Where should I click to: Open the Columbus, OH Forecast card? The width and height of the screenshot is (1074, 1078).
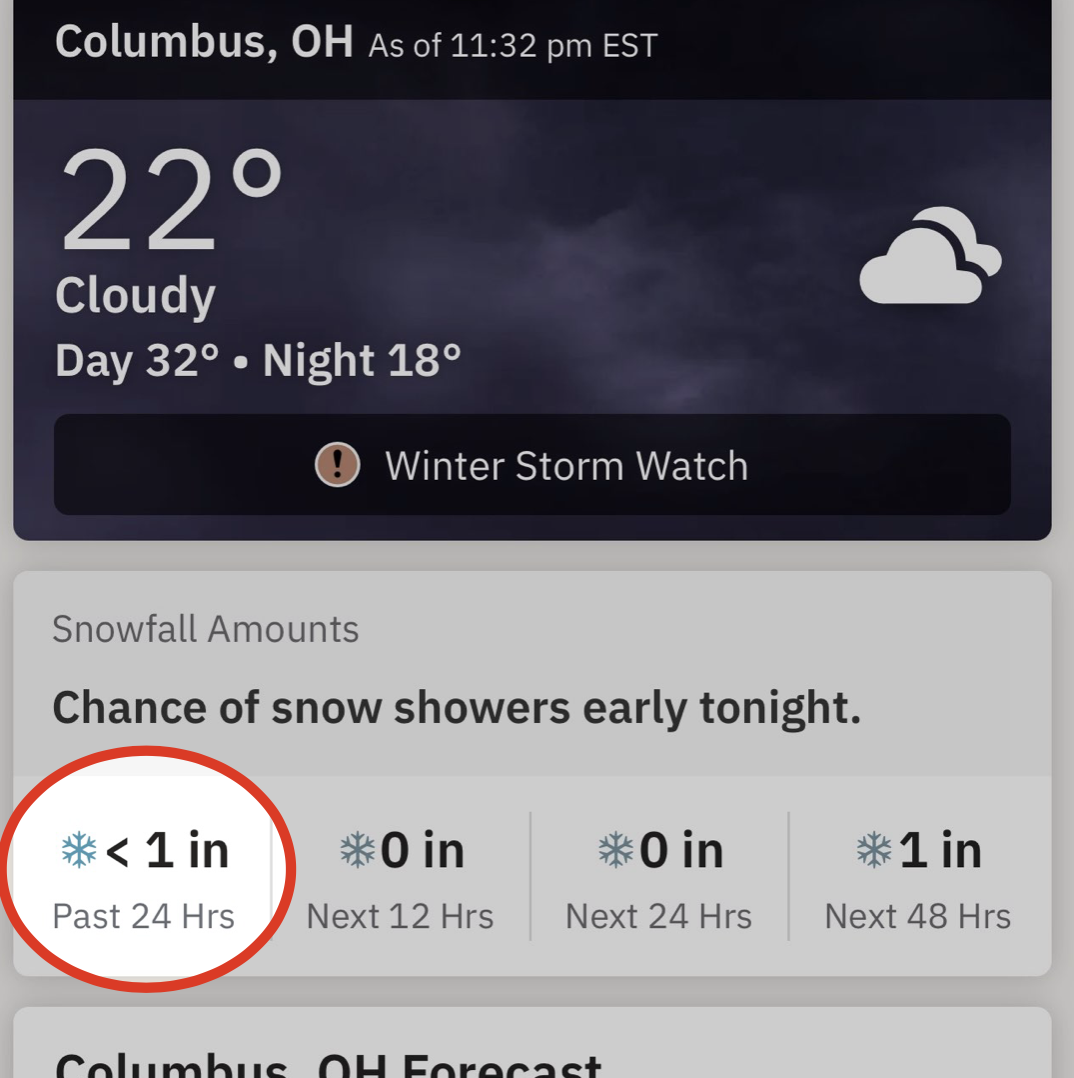[x=330, y=1060]
